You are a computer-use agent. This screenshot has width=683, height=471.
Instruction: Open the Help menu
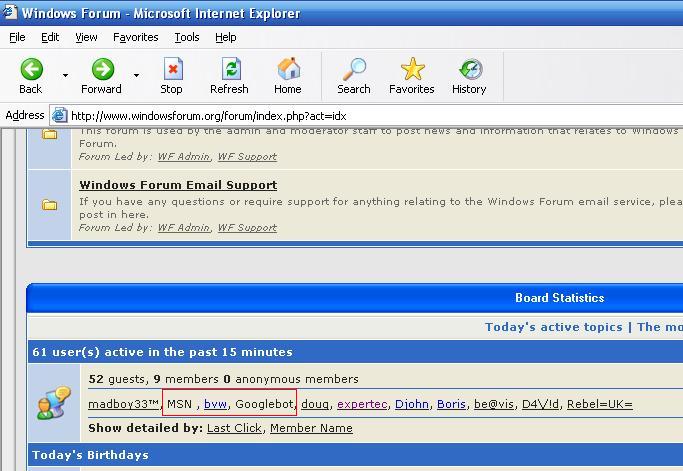click(226, 37)
